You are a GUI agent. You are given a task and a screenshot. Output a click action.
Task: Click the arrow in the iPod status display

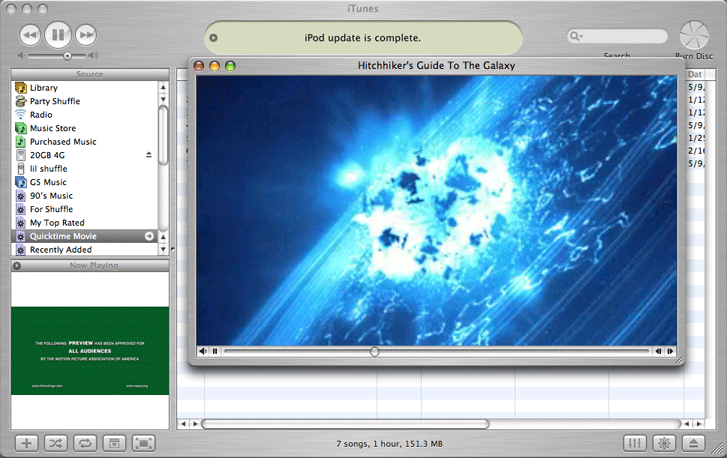click(213, 38)
